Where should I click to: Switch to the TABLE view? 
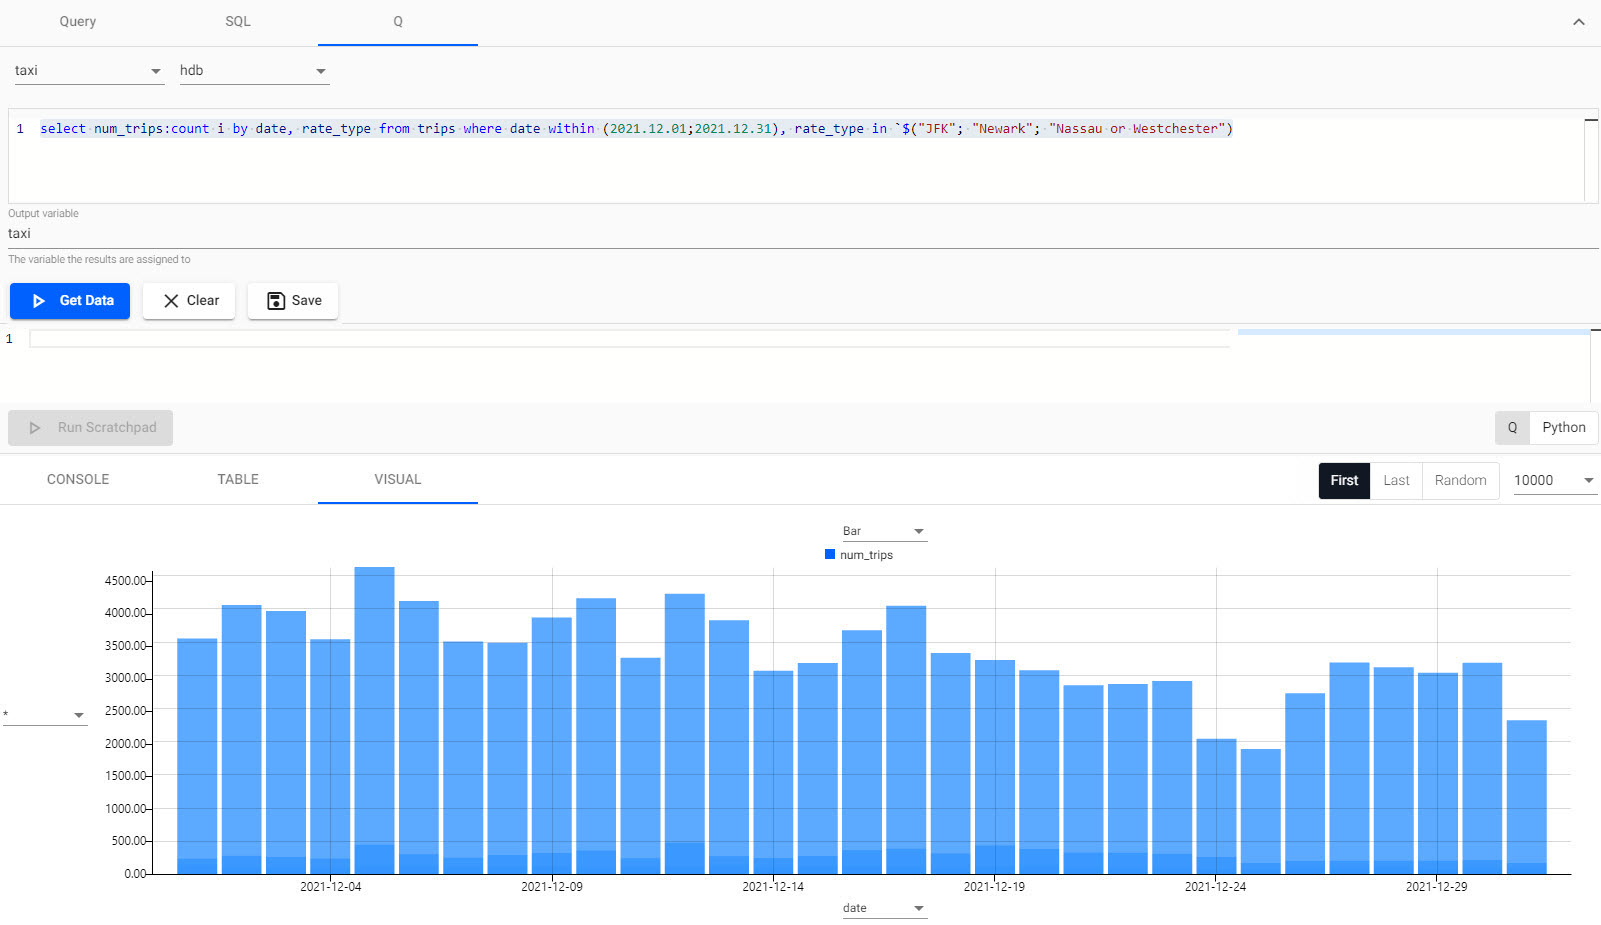[237, 479]
